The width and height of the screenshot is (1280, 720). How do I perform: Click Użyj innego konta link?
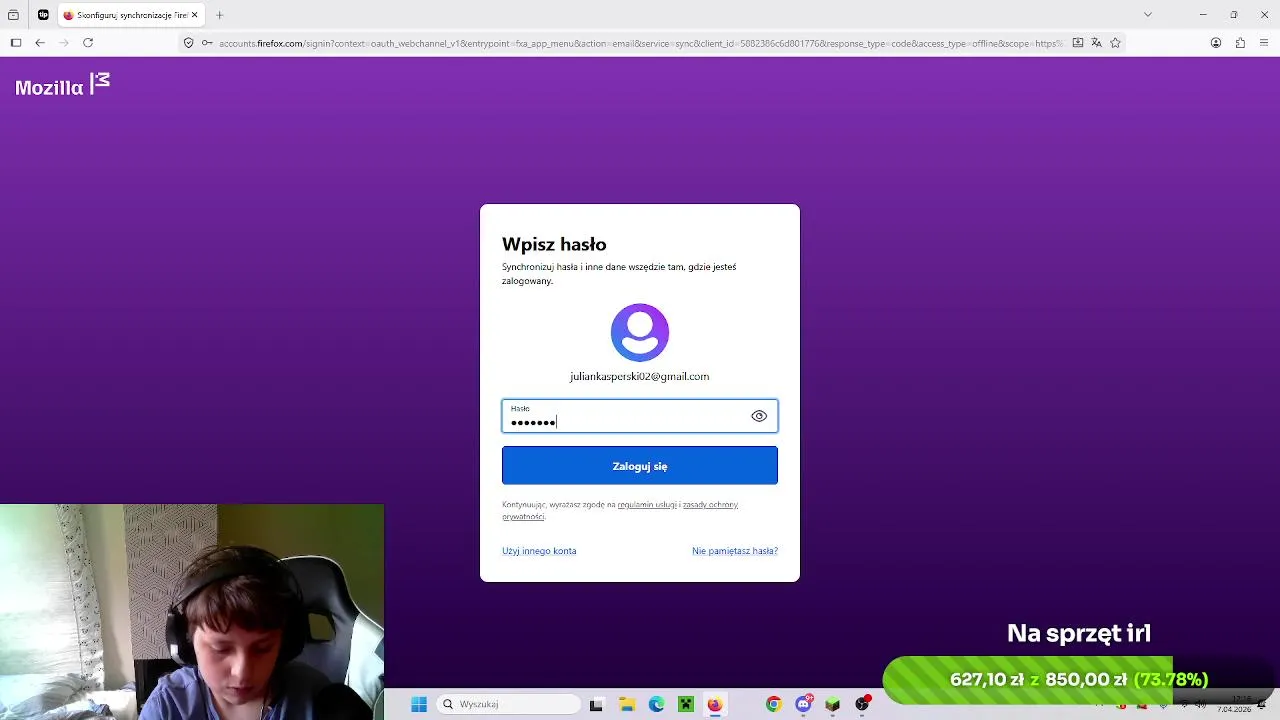[539, 551]
